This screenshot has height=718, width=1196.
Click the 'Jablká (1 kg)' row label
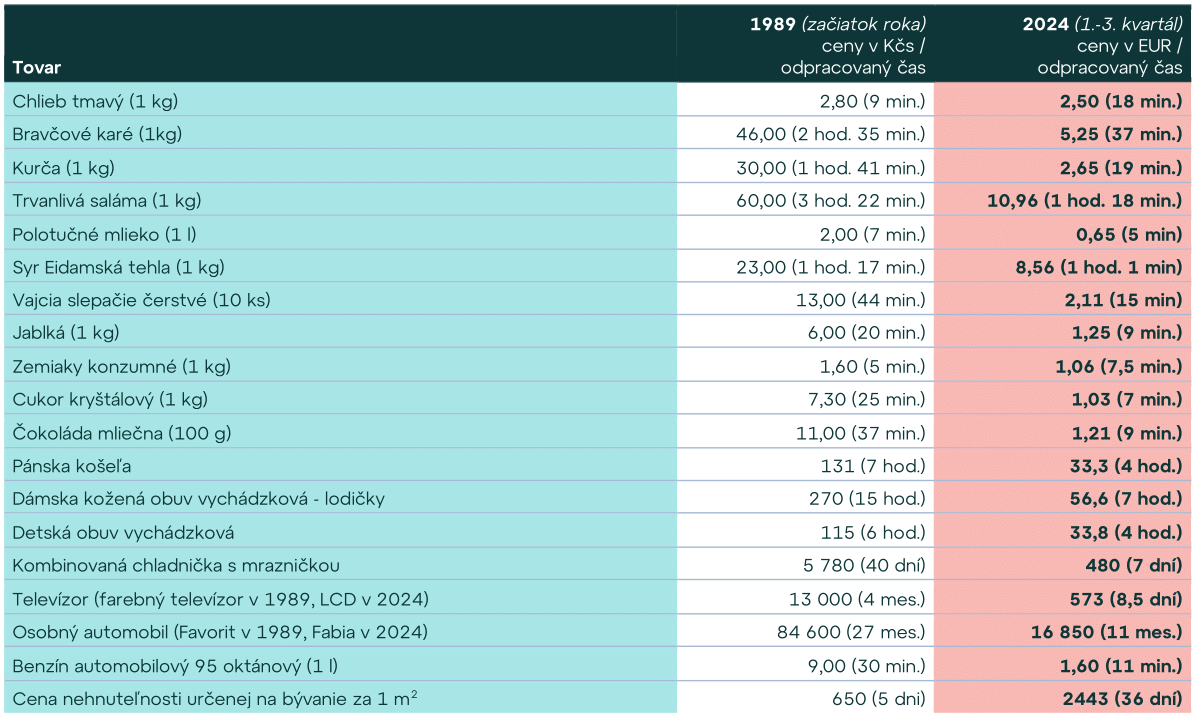[66, 333]
